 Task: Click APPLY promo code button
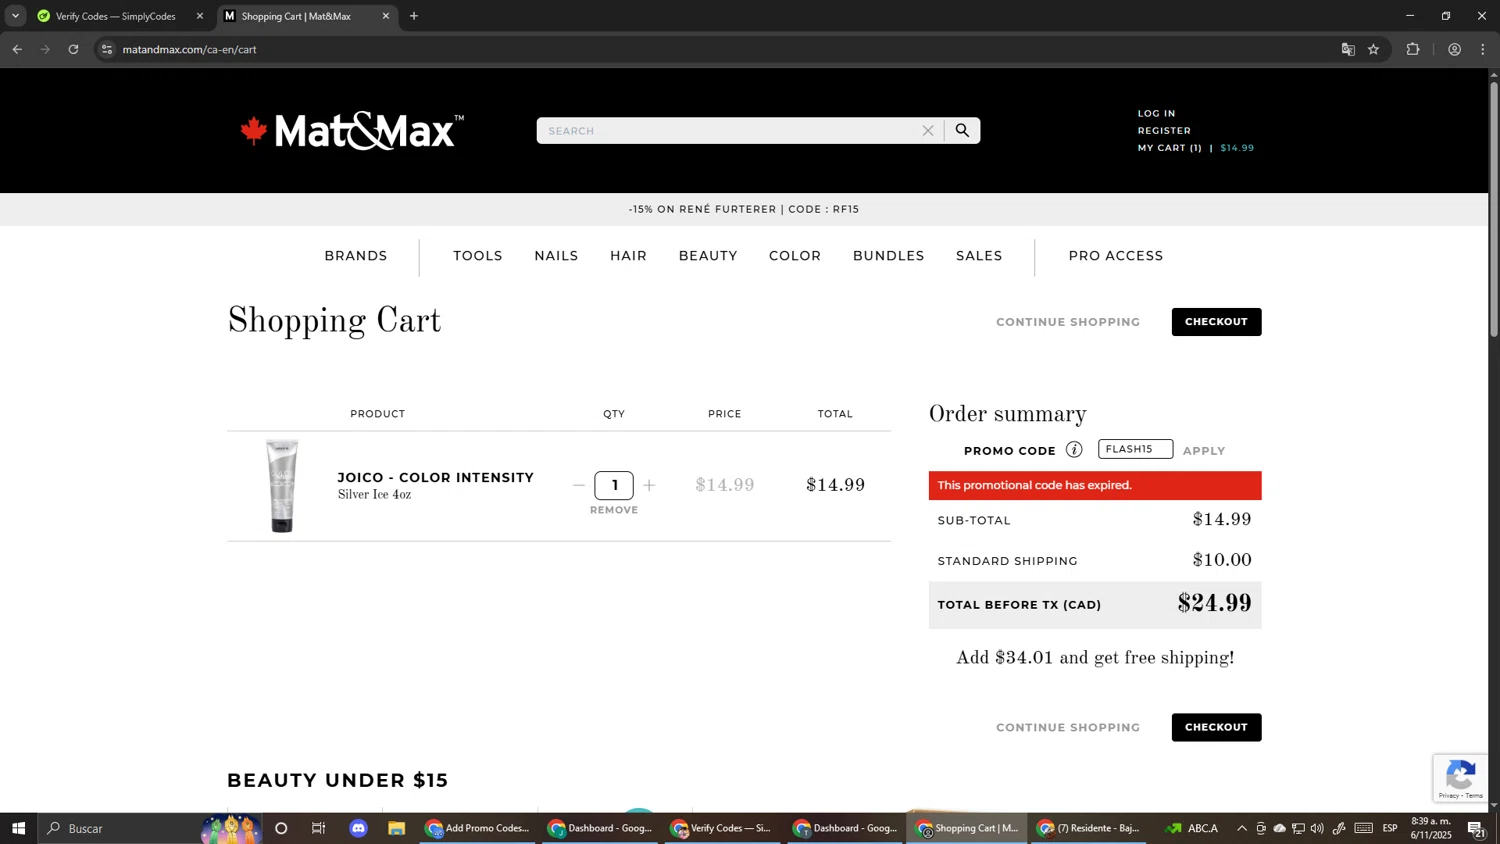coord(1204,451)
